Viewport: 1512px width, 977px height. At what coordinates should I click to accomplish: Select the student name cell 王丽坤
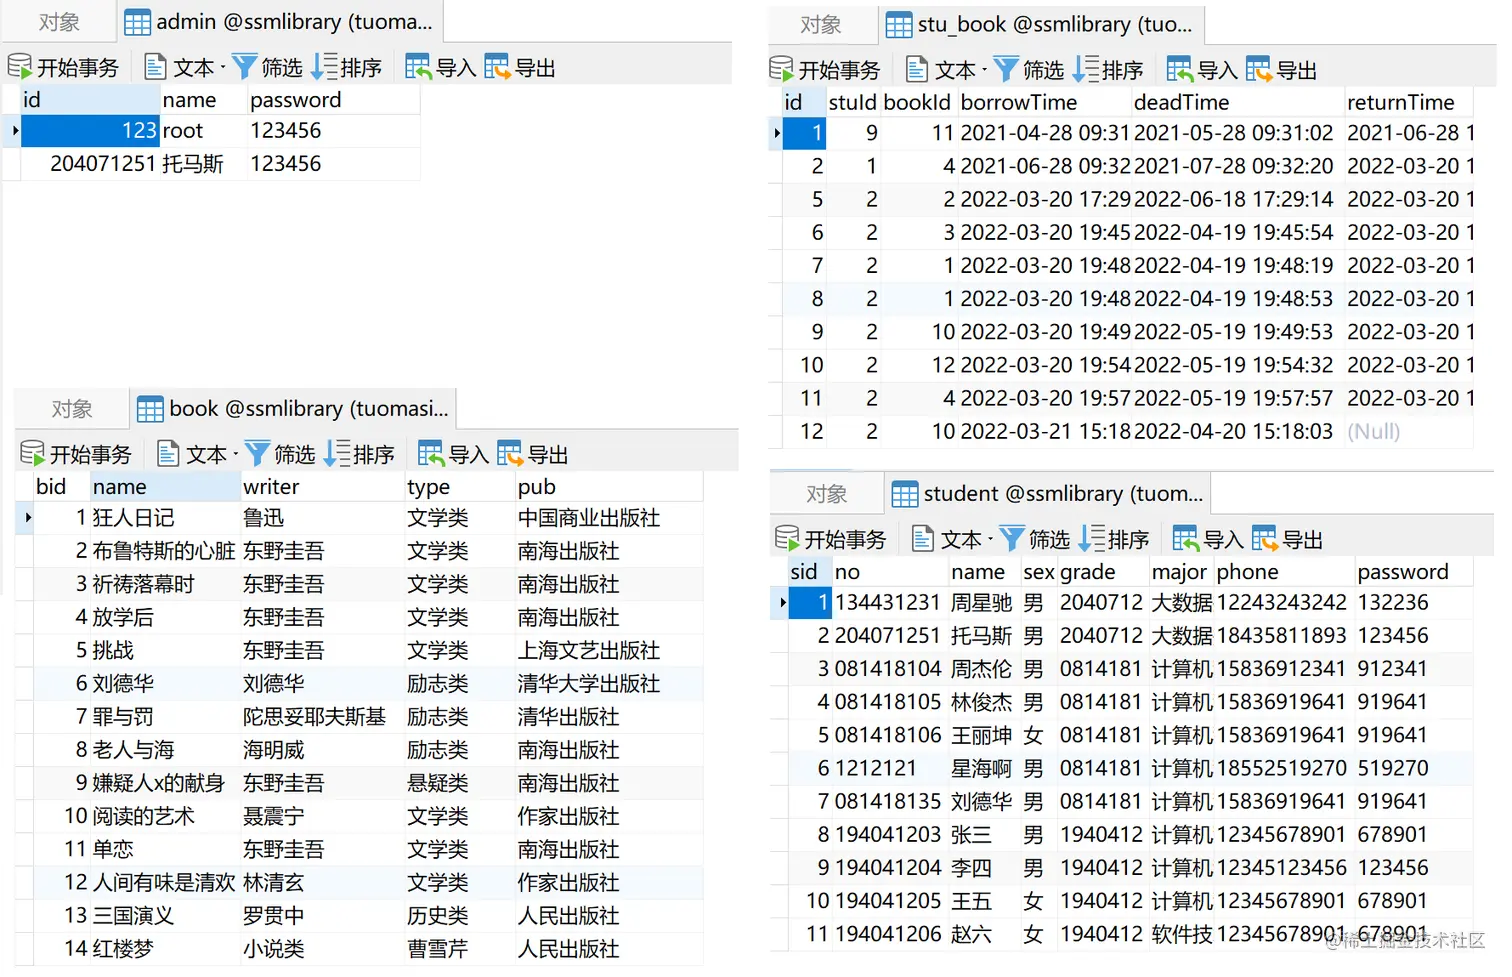[984, 736]
